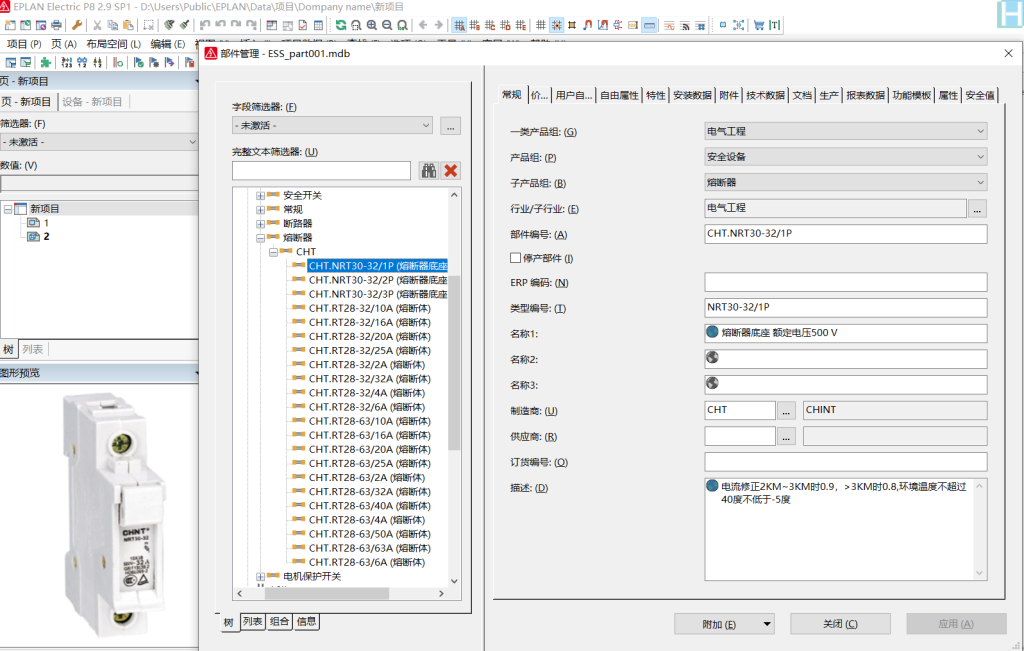
Task: Click the paste clipboard icon in toolbar
Action: (129, 25)
